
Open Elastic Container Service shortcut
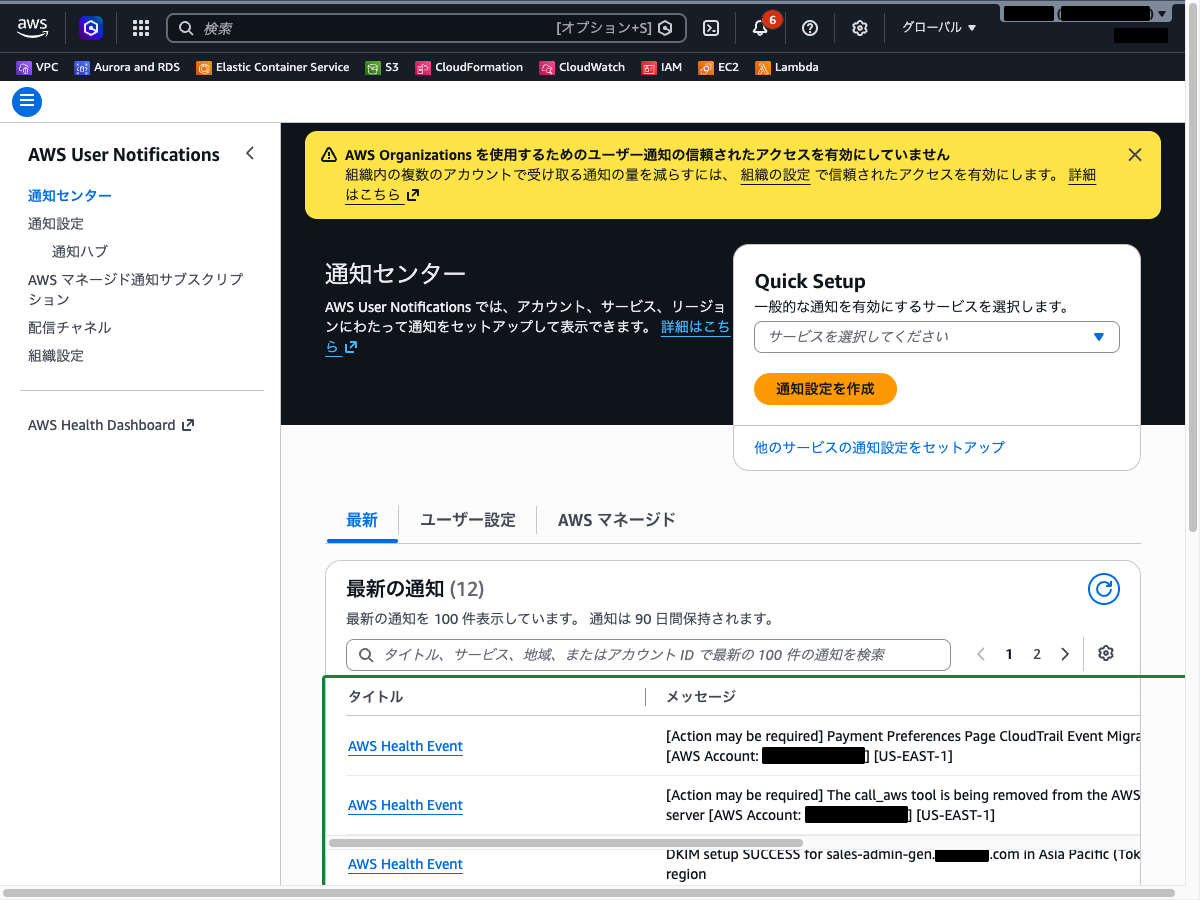click(273, 67)
